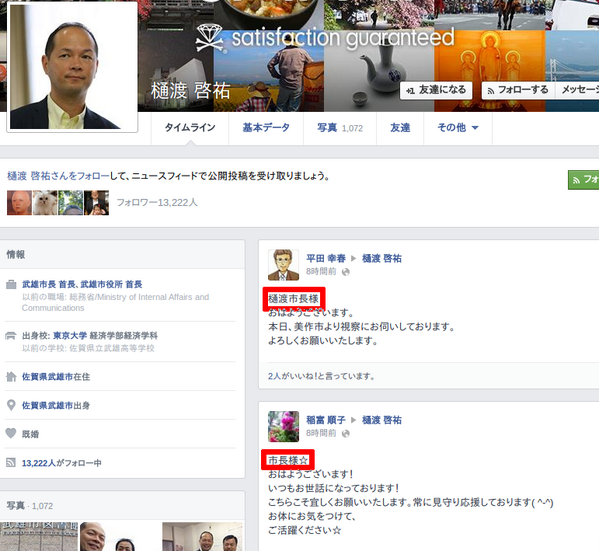This screenshot has width=599, height=551.
Task: Open the 東京大学 link
Action: coord(70,335)
